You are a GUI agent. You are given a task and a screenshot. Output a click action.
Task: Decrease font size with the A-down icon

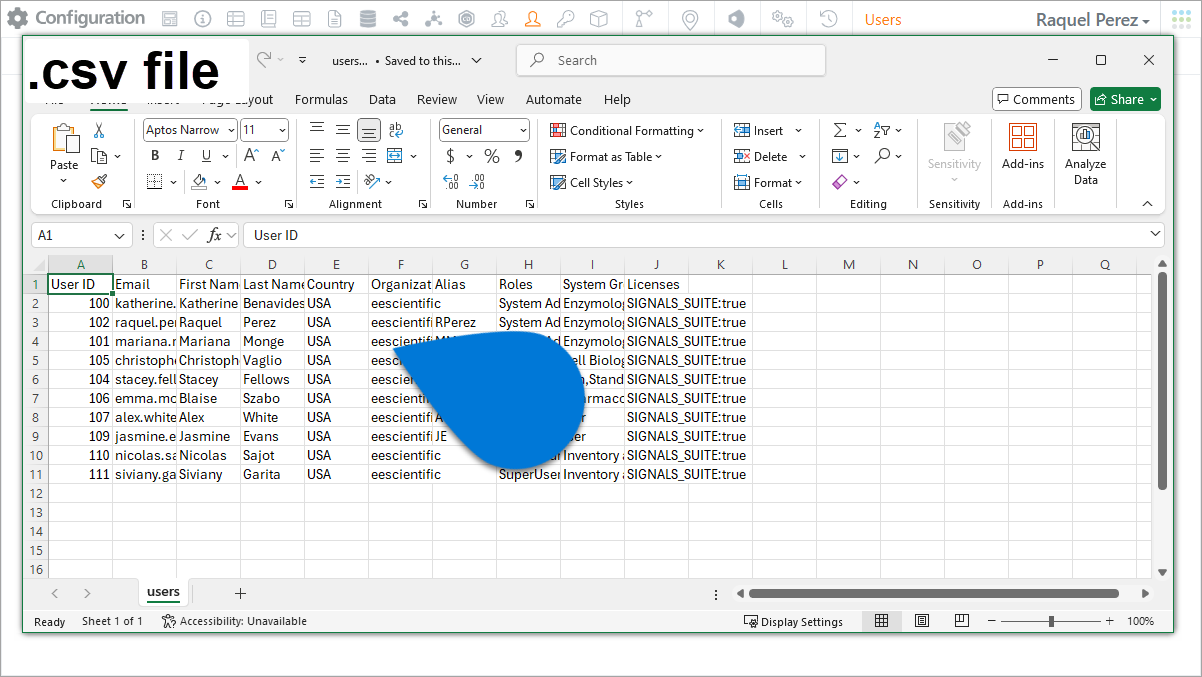[278, 156]
